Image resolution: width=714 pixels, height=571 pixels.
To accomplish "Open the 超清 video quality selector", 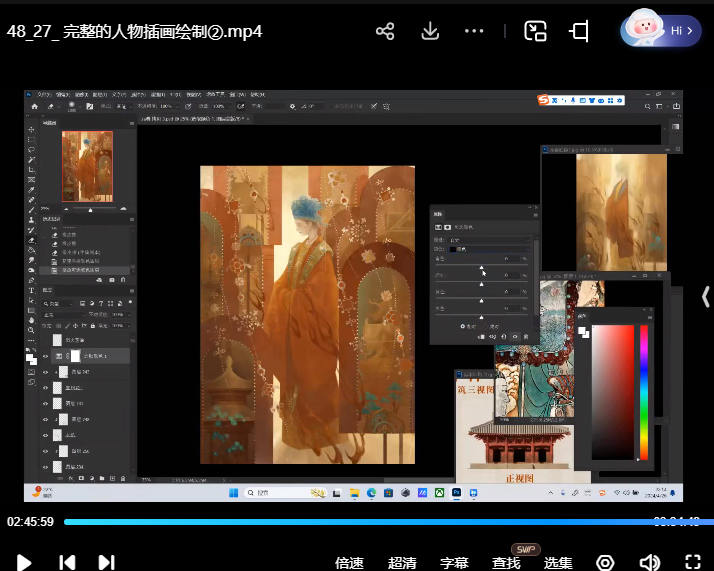I will tap(402, 563).
